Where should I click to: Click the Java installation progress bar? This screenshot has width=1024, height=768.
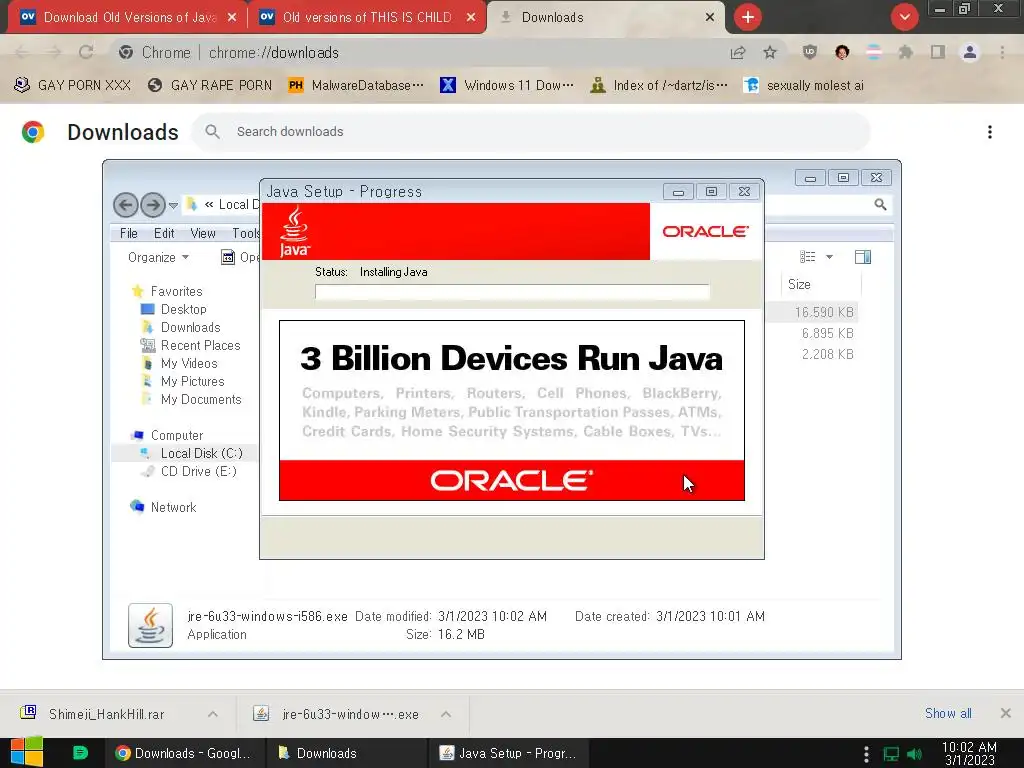pyautogui.click(x=512, y=291)
